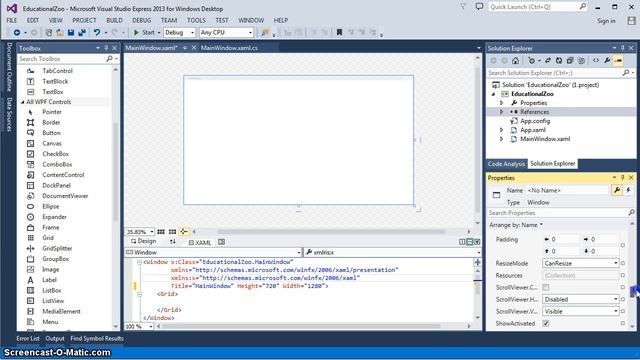The image size is (640, 360).
Task: Collapse the All WPF Controls group
Action: 22,102
